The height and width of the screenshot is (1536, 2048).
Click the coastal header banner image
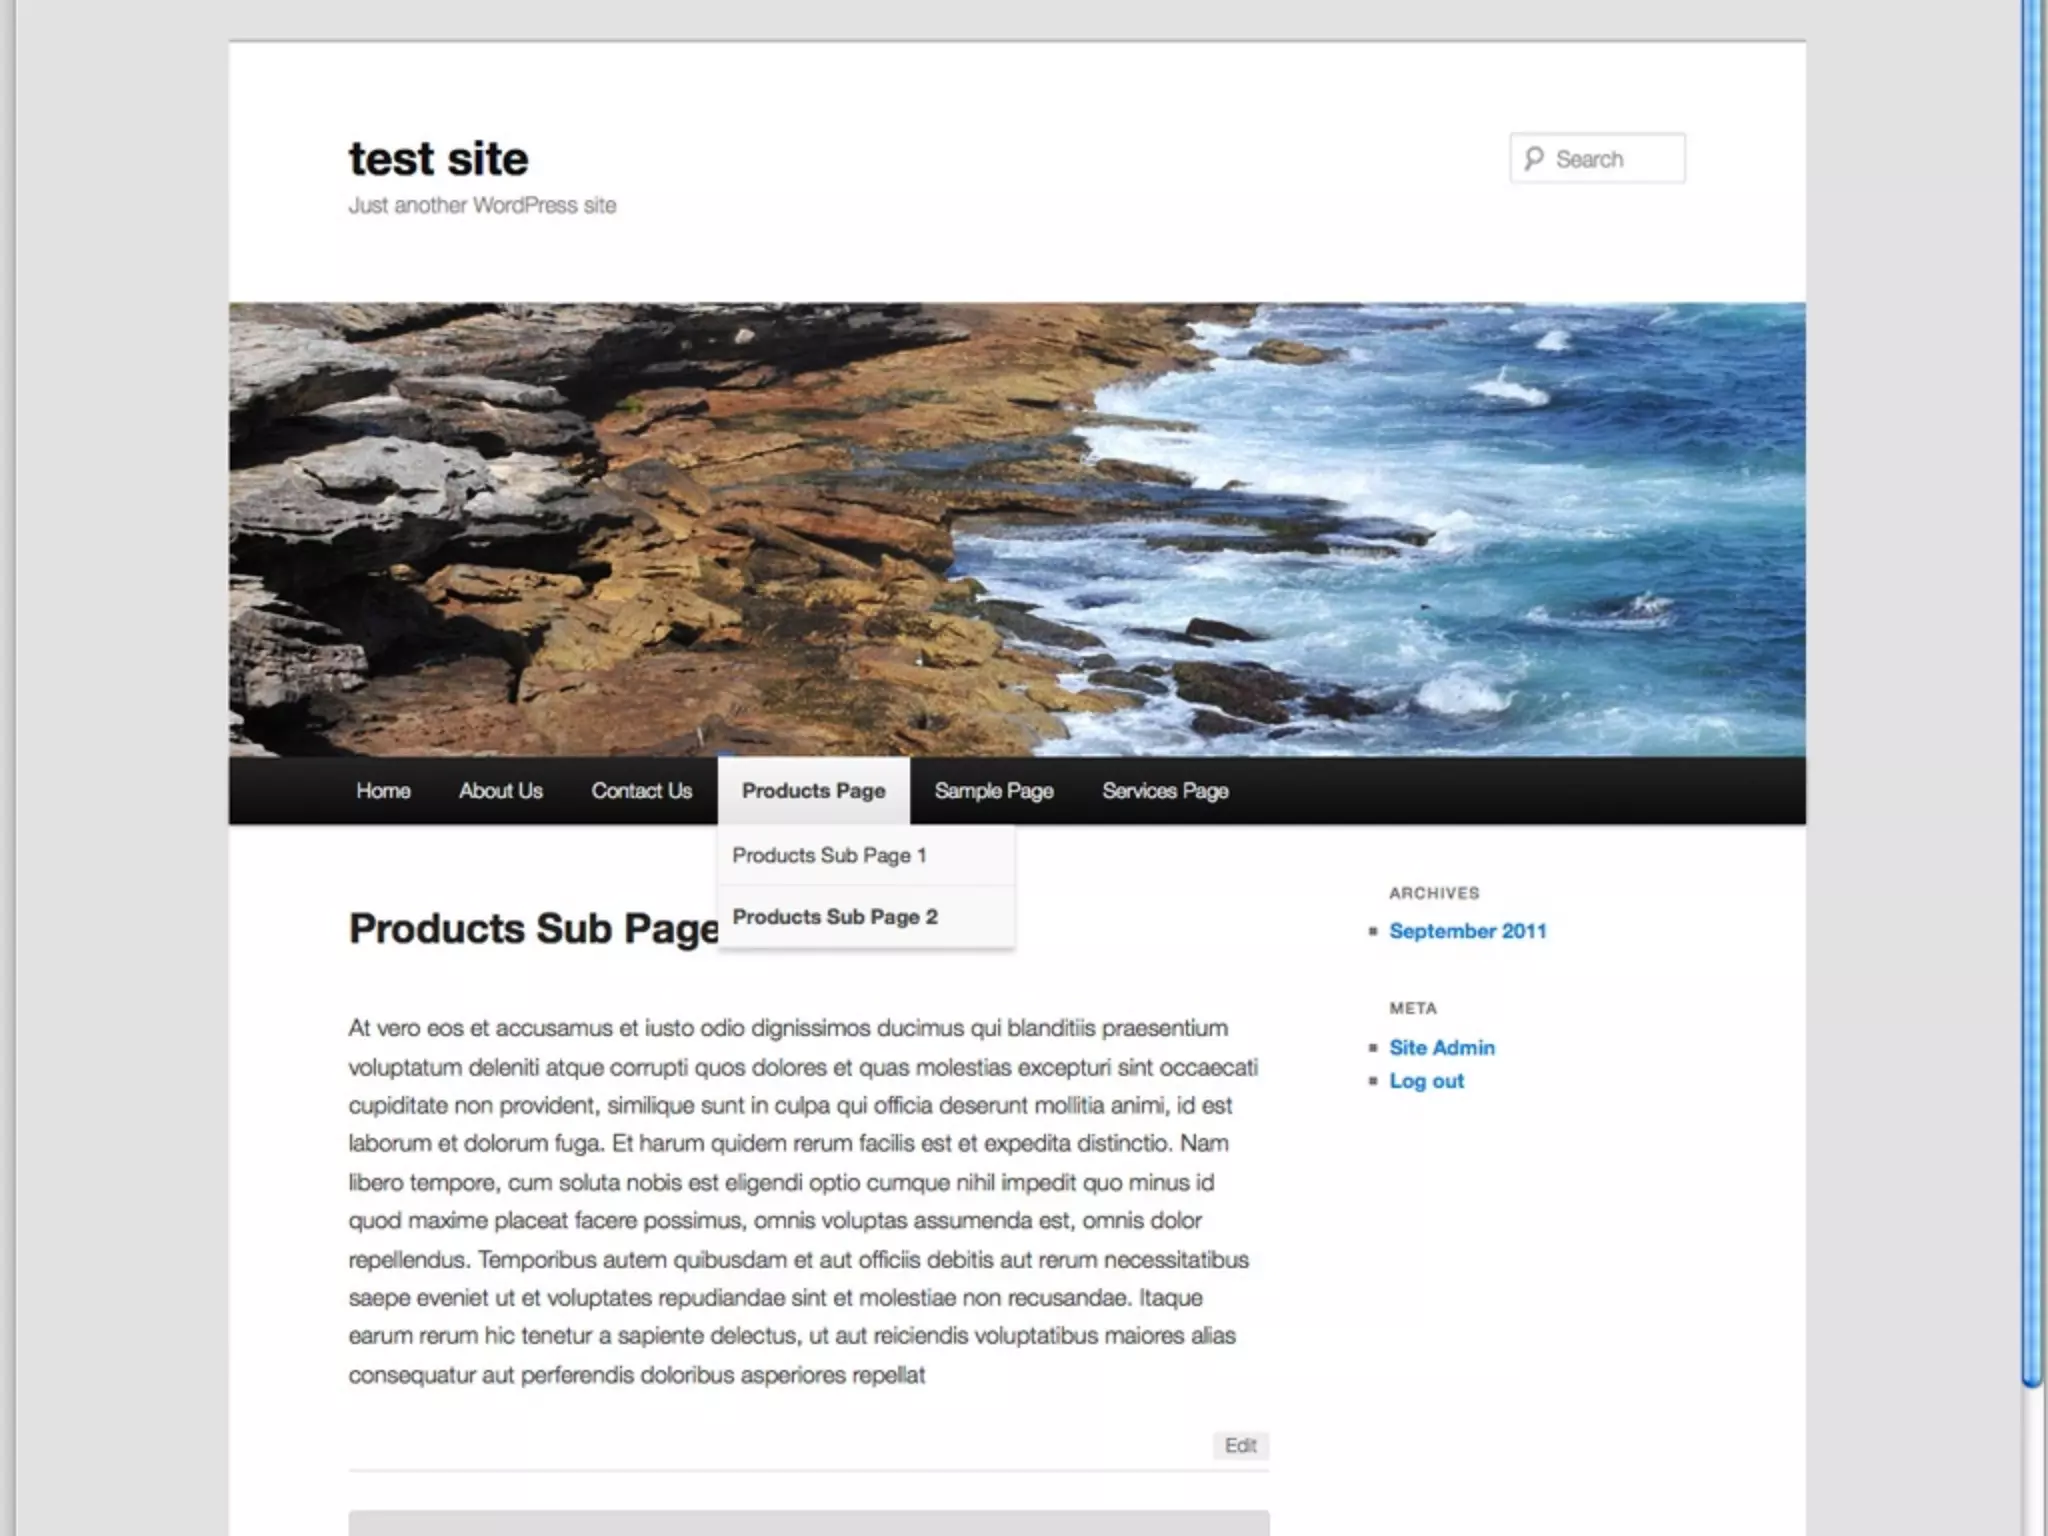1016,528
